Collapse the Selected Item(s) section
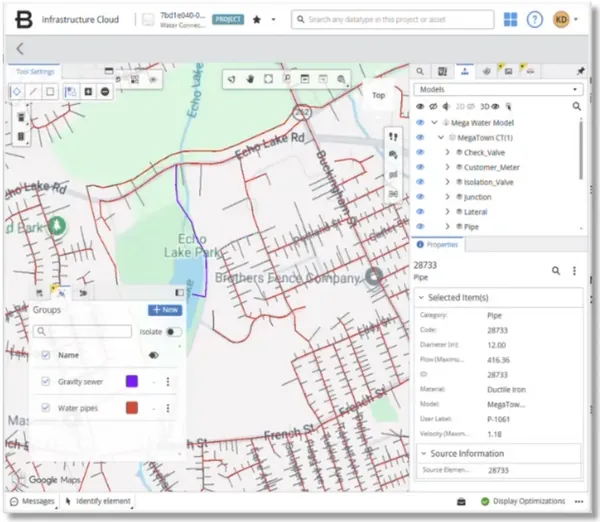 [421, 297]
